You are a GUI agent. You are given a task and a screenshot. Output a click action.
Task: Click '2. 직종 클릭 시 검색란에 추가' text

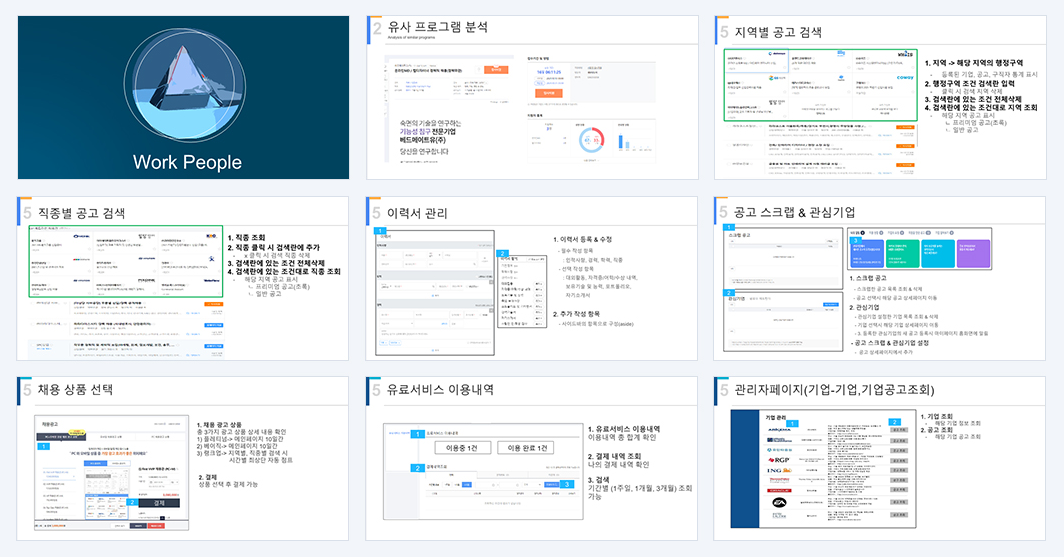click(x=273, y=248)
